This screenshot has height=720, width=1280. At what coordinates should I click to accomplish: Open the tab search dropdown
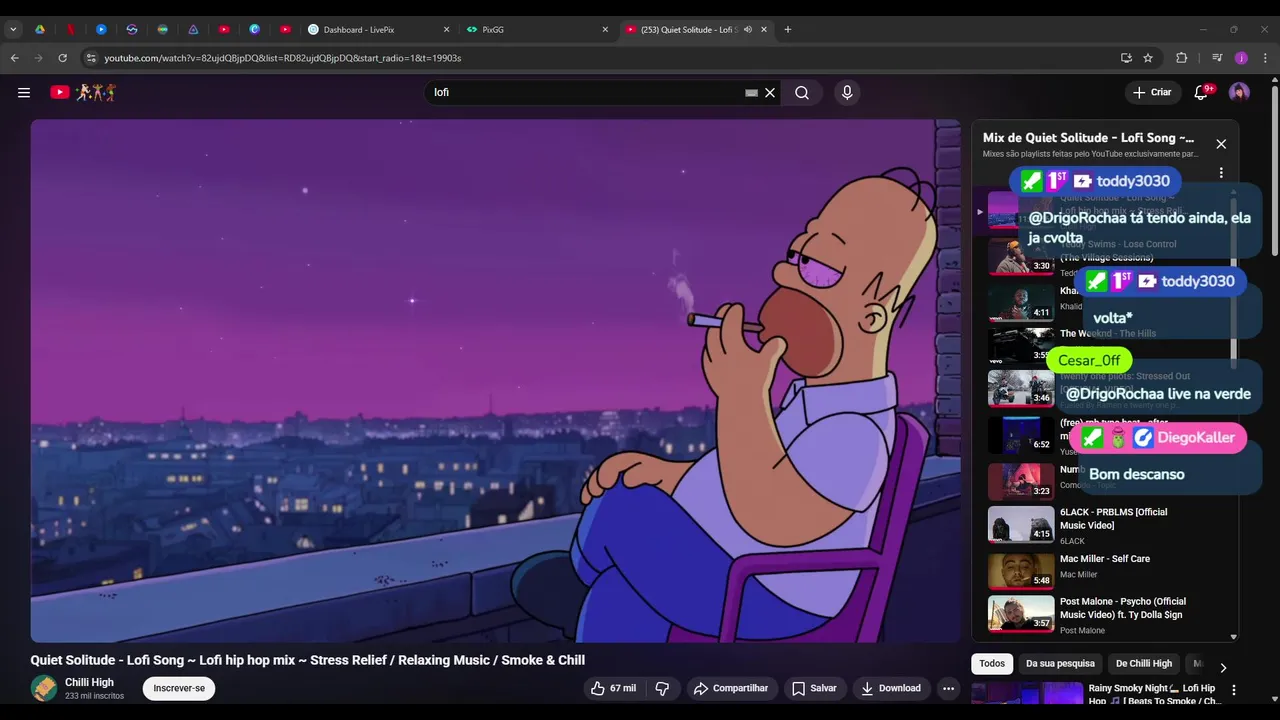coord(13,29)
